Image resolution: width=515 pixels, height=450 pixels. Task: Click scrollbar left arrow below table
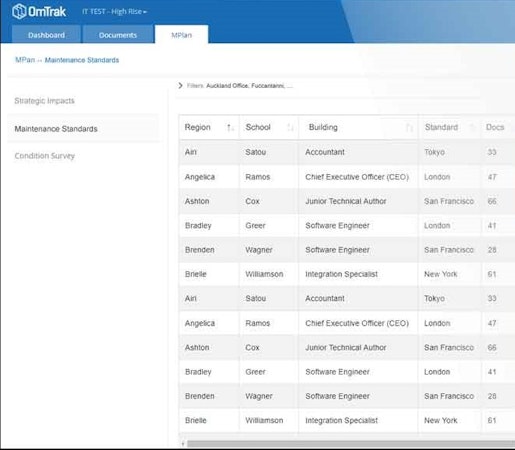[183, 444]
